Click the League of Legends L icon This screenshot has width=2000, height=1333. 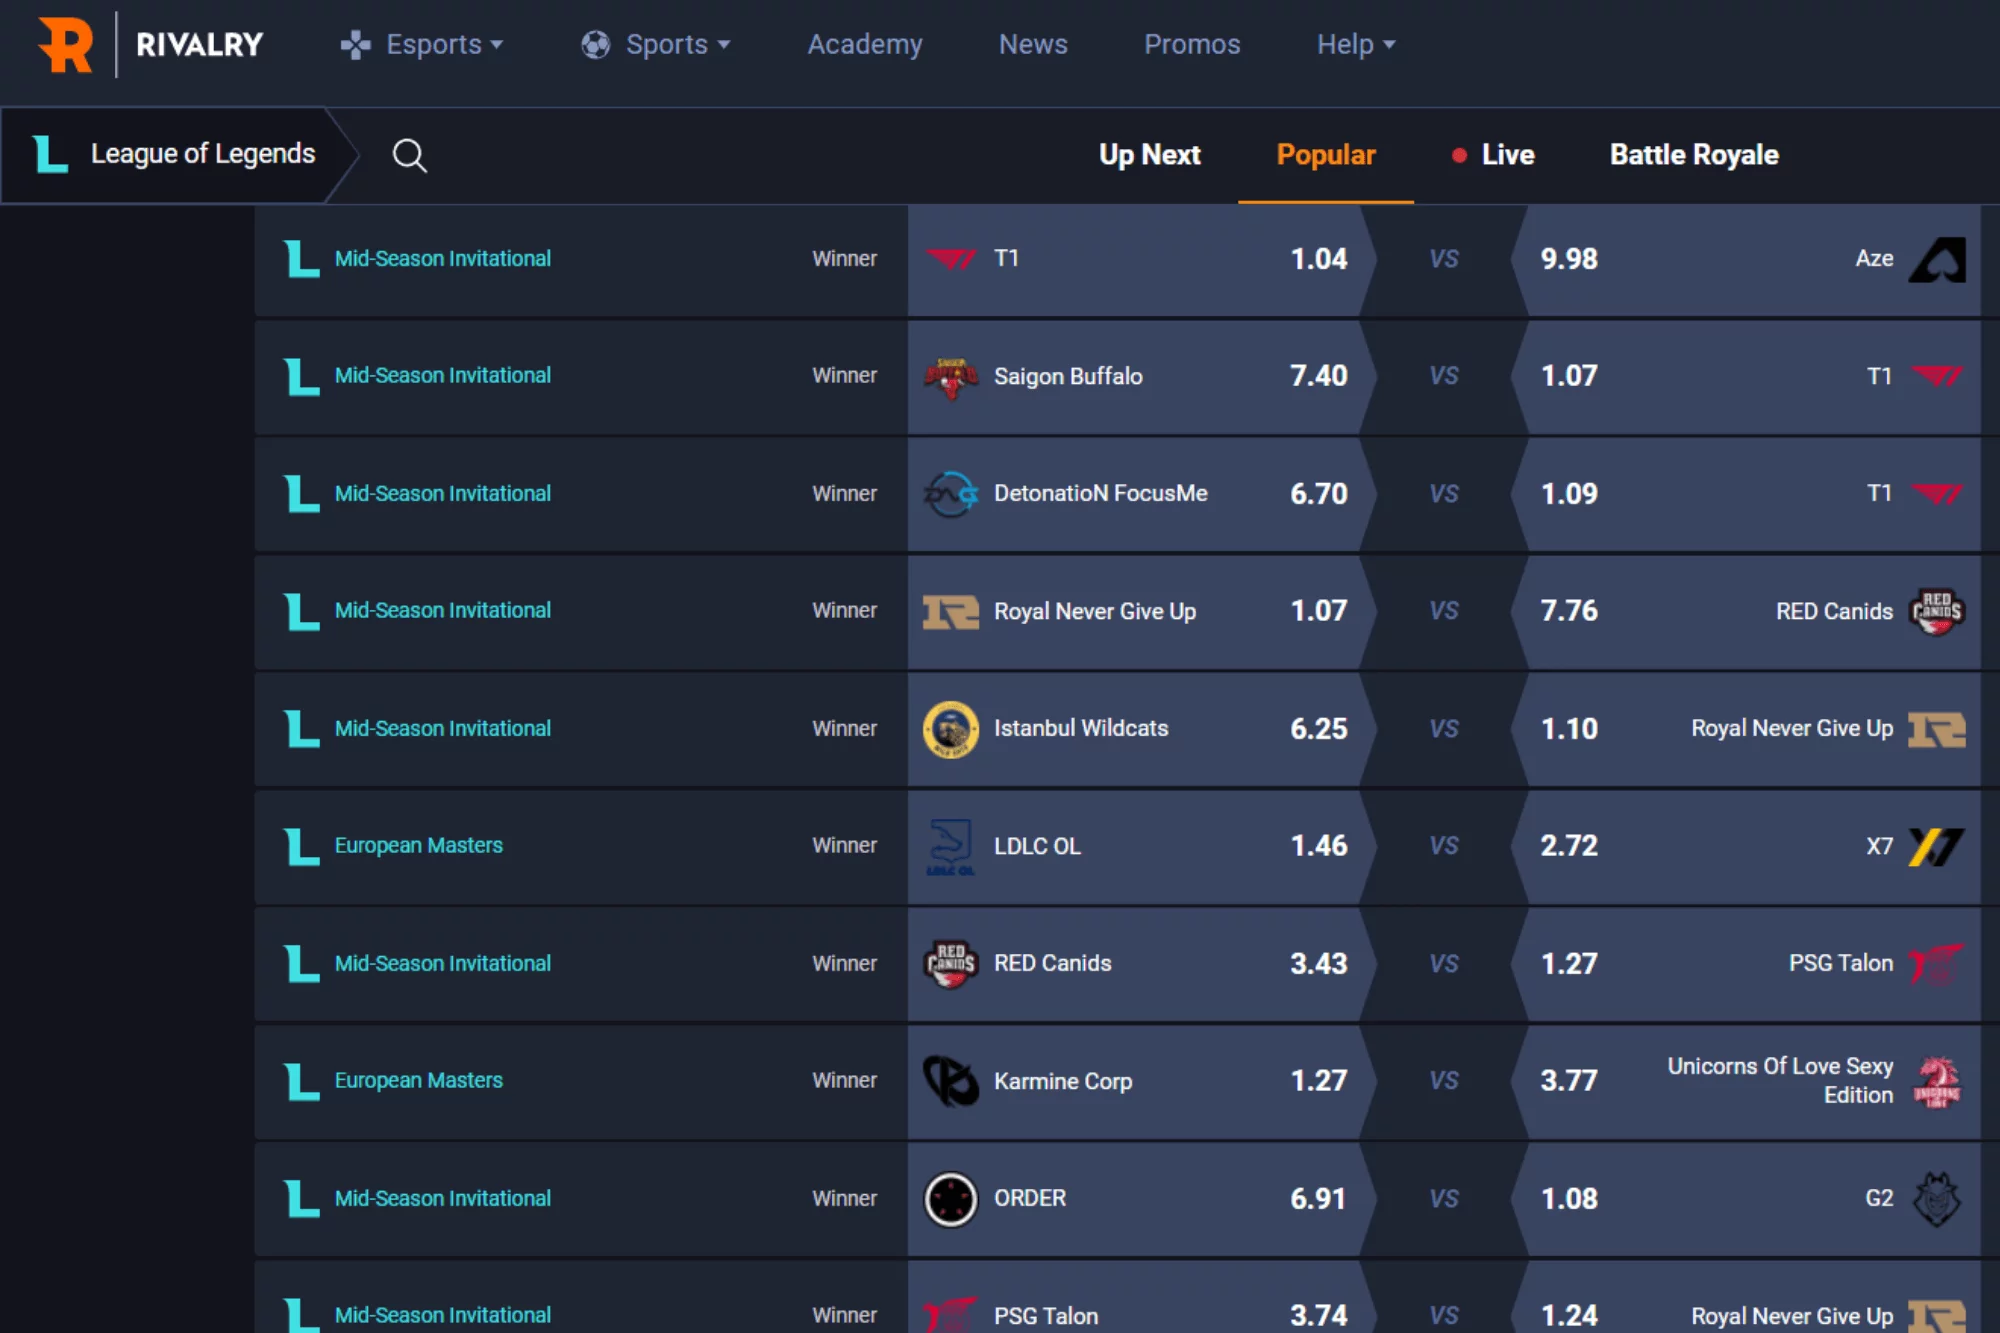(50, 154)
